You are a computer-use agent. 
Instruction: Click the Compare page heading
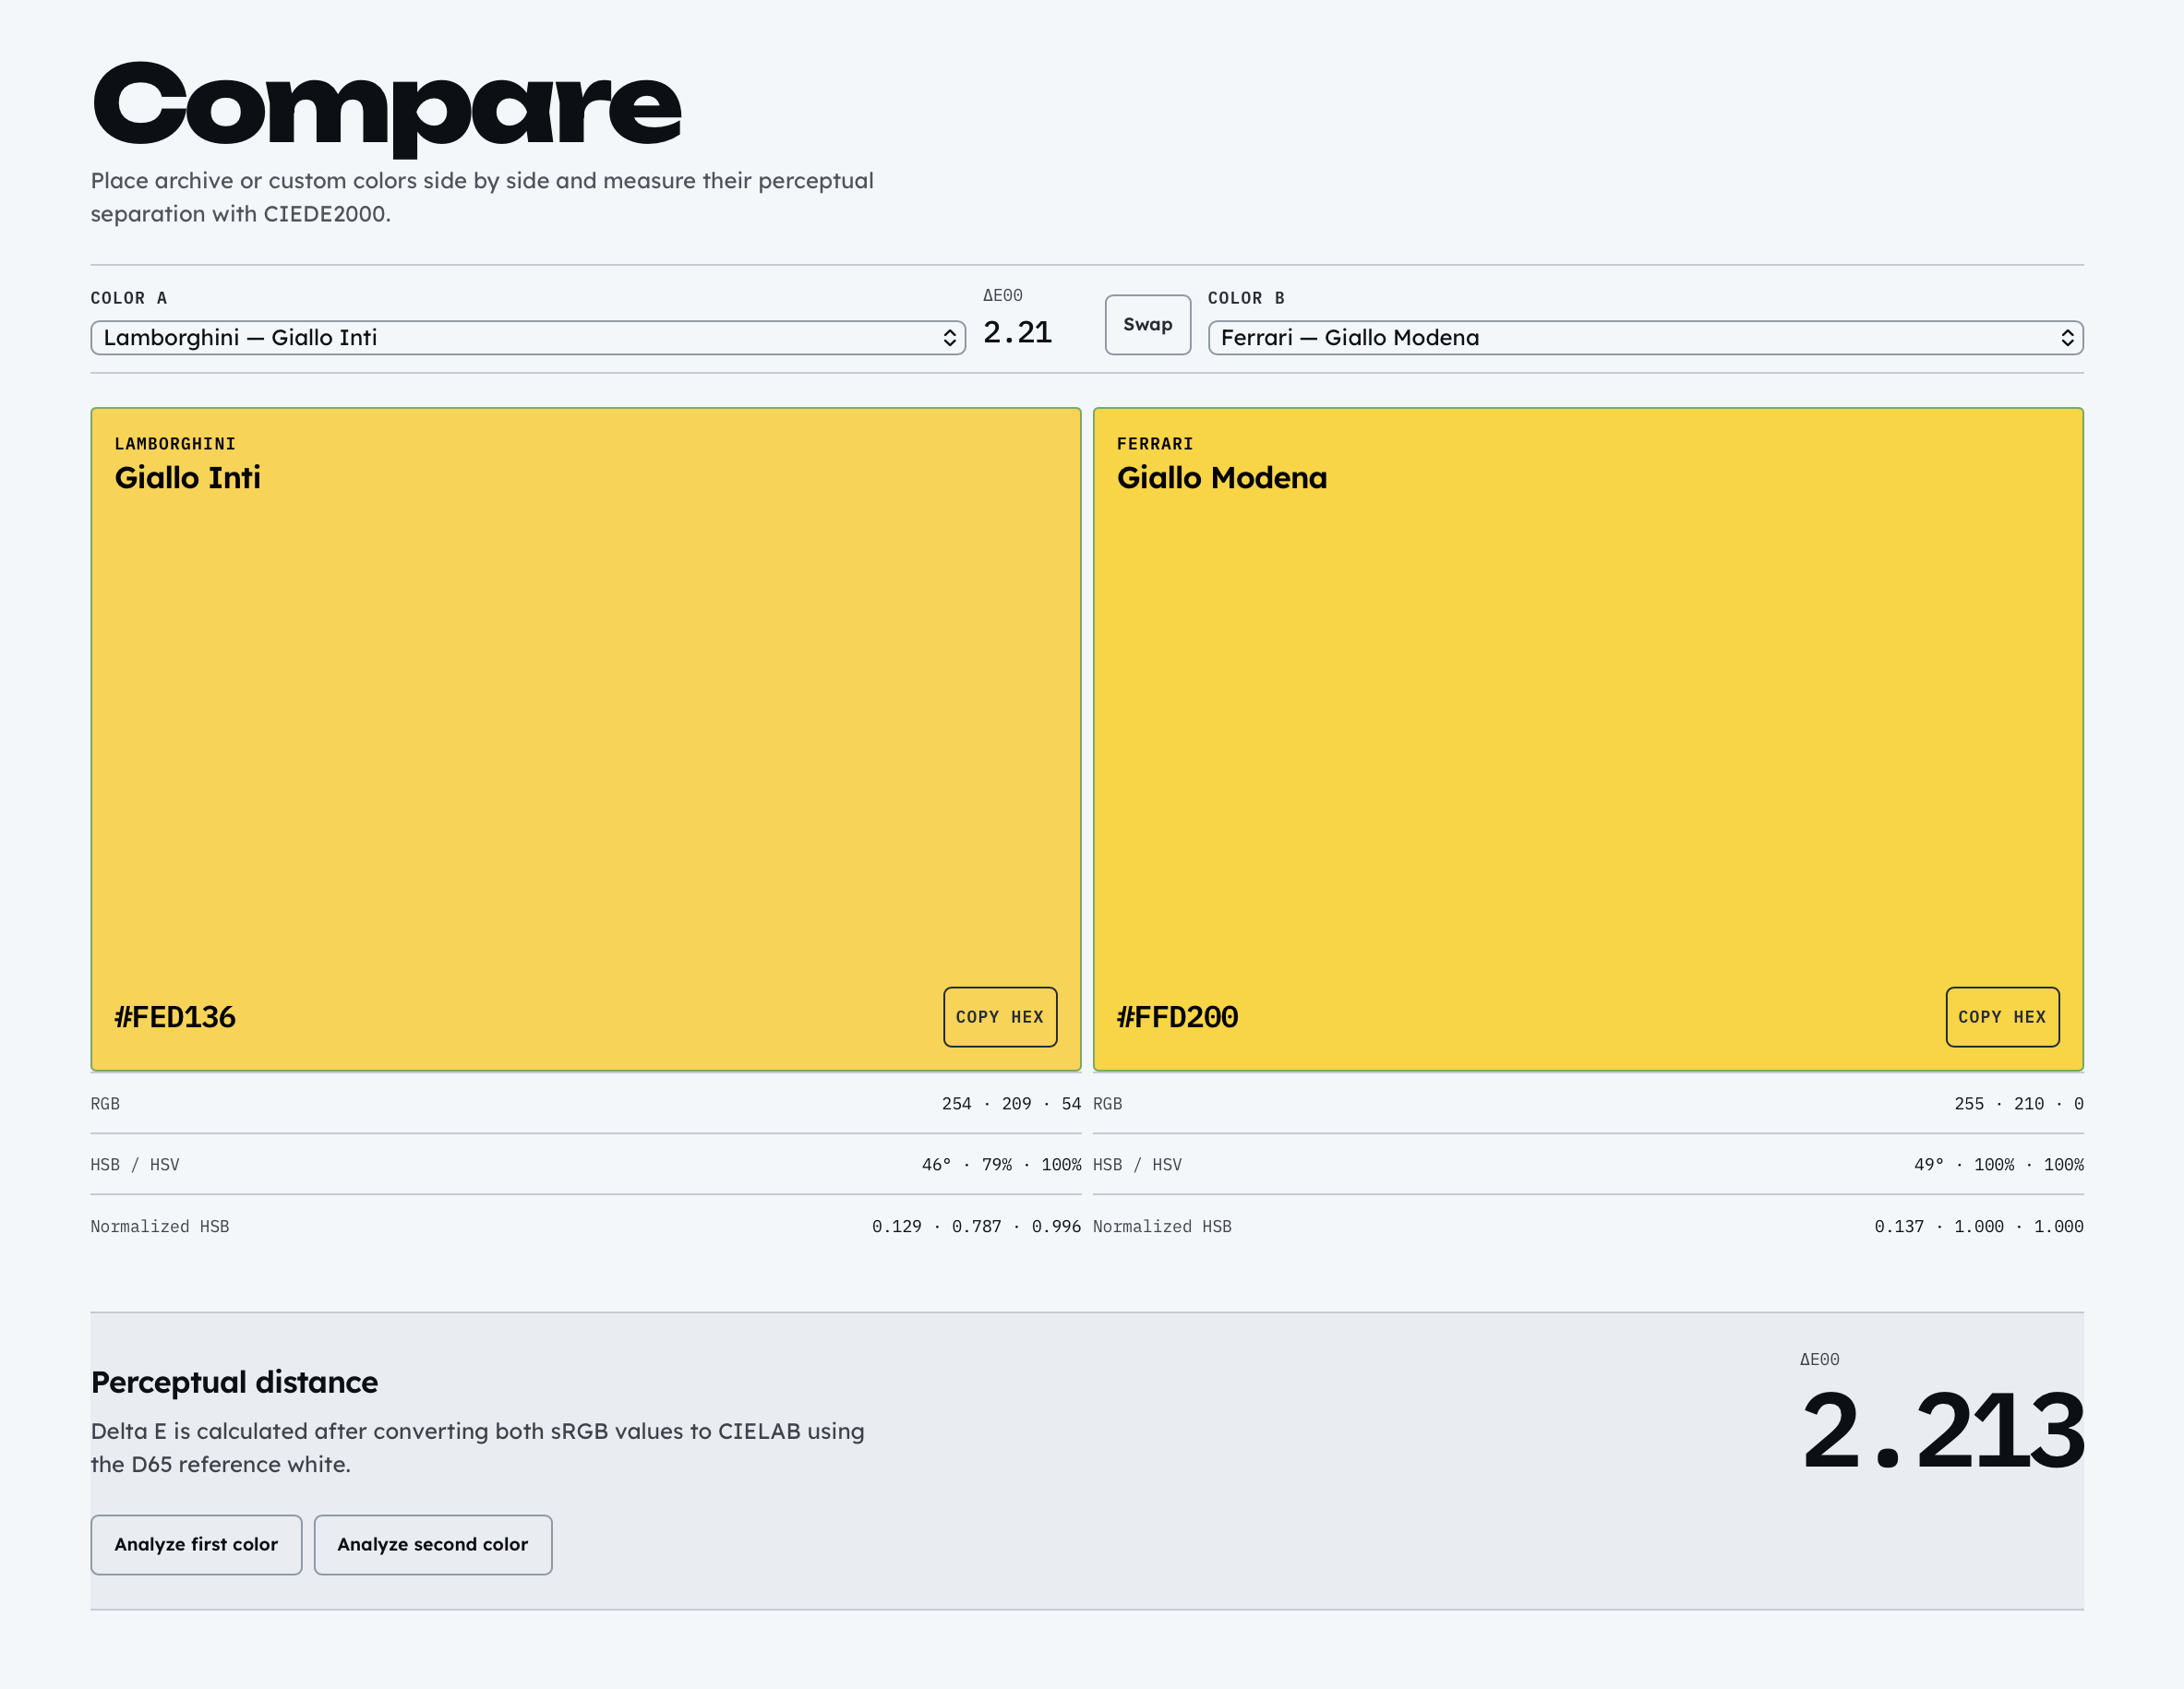point(387,108)
